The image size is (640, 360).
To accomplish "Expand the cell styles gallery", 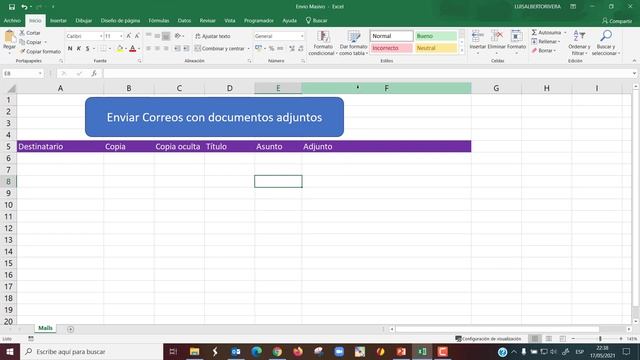I will [462, 51].
